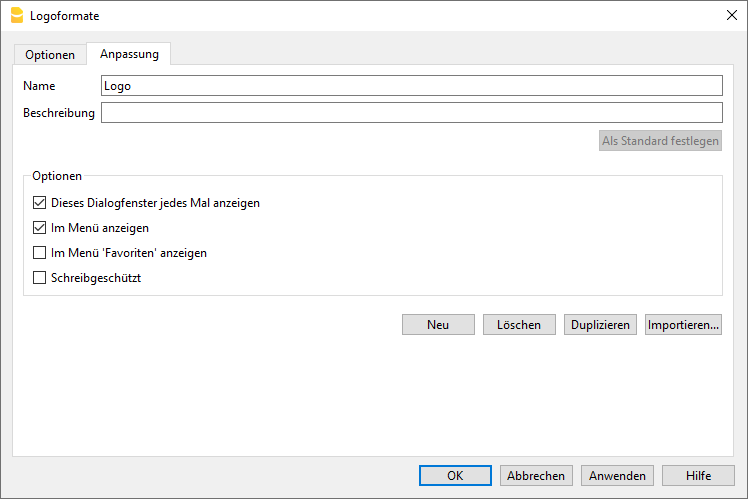Select the Anpassung tab
The height and width of the screenshot is (499, 748).
coord(129,54)
